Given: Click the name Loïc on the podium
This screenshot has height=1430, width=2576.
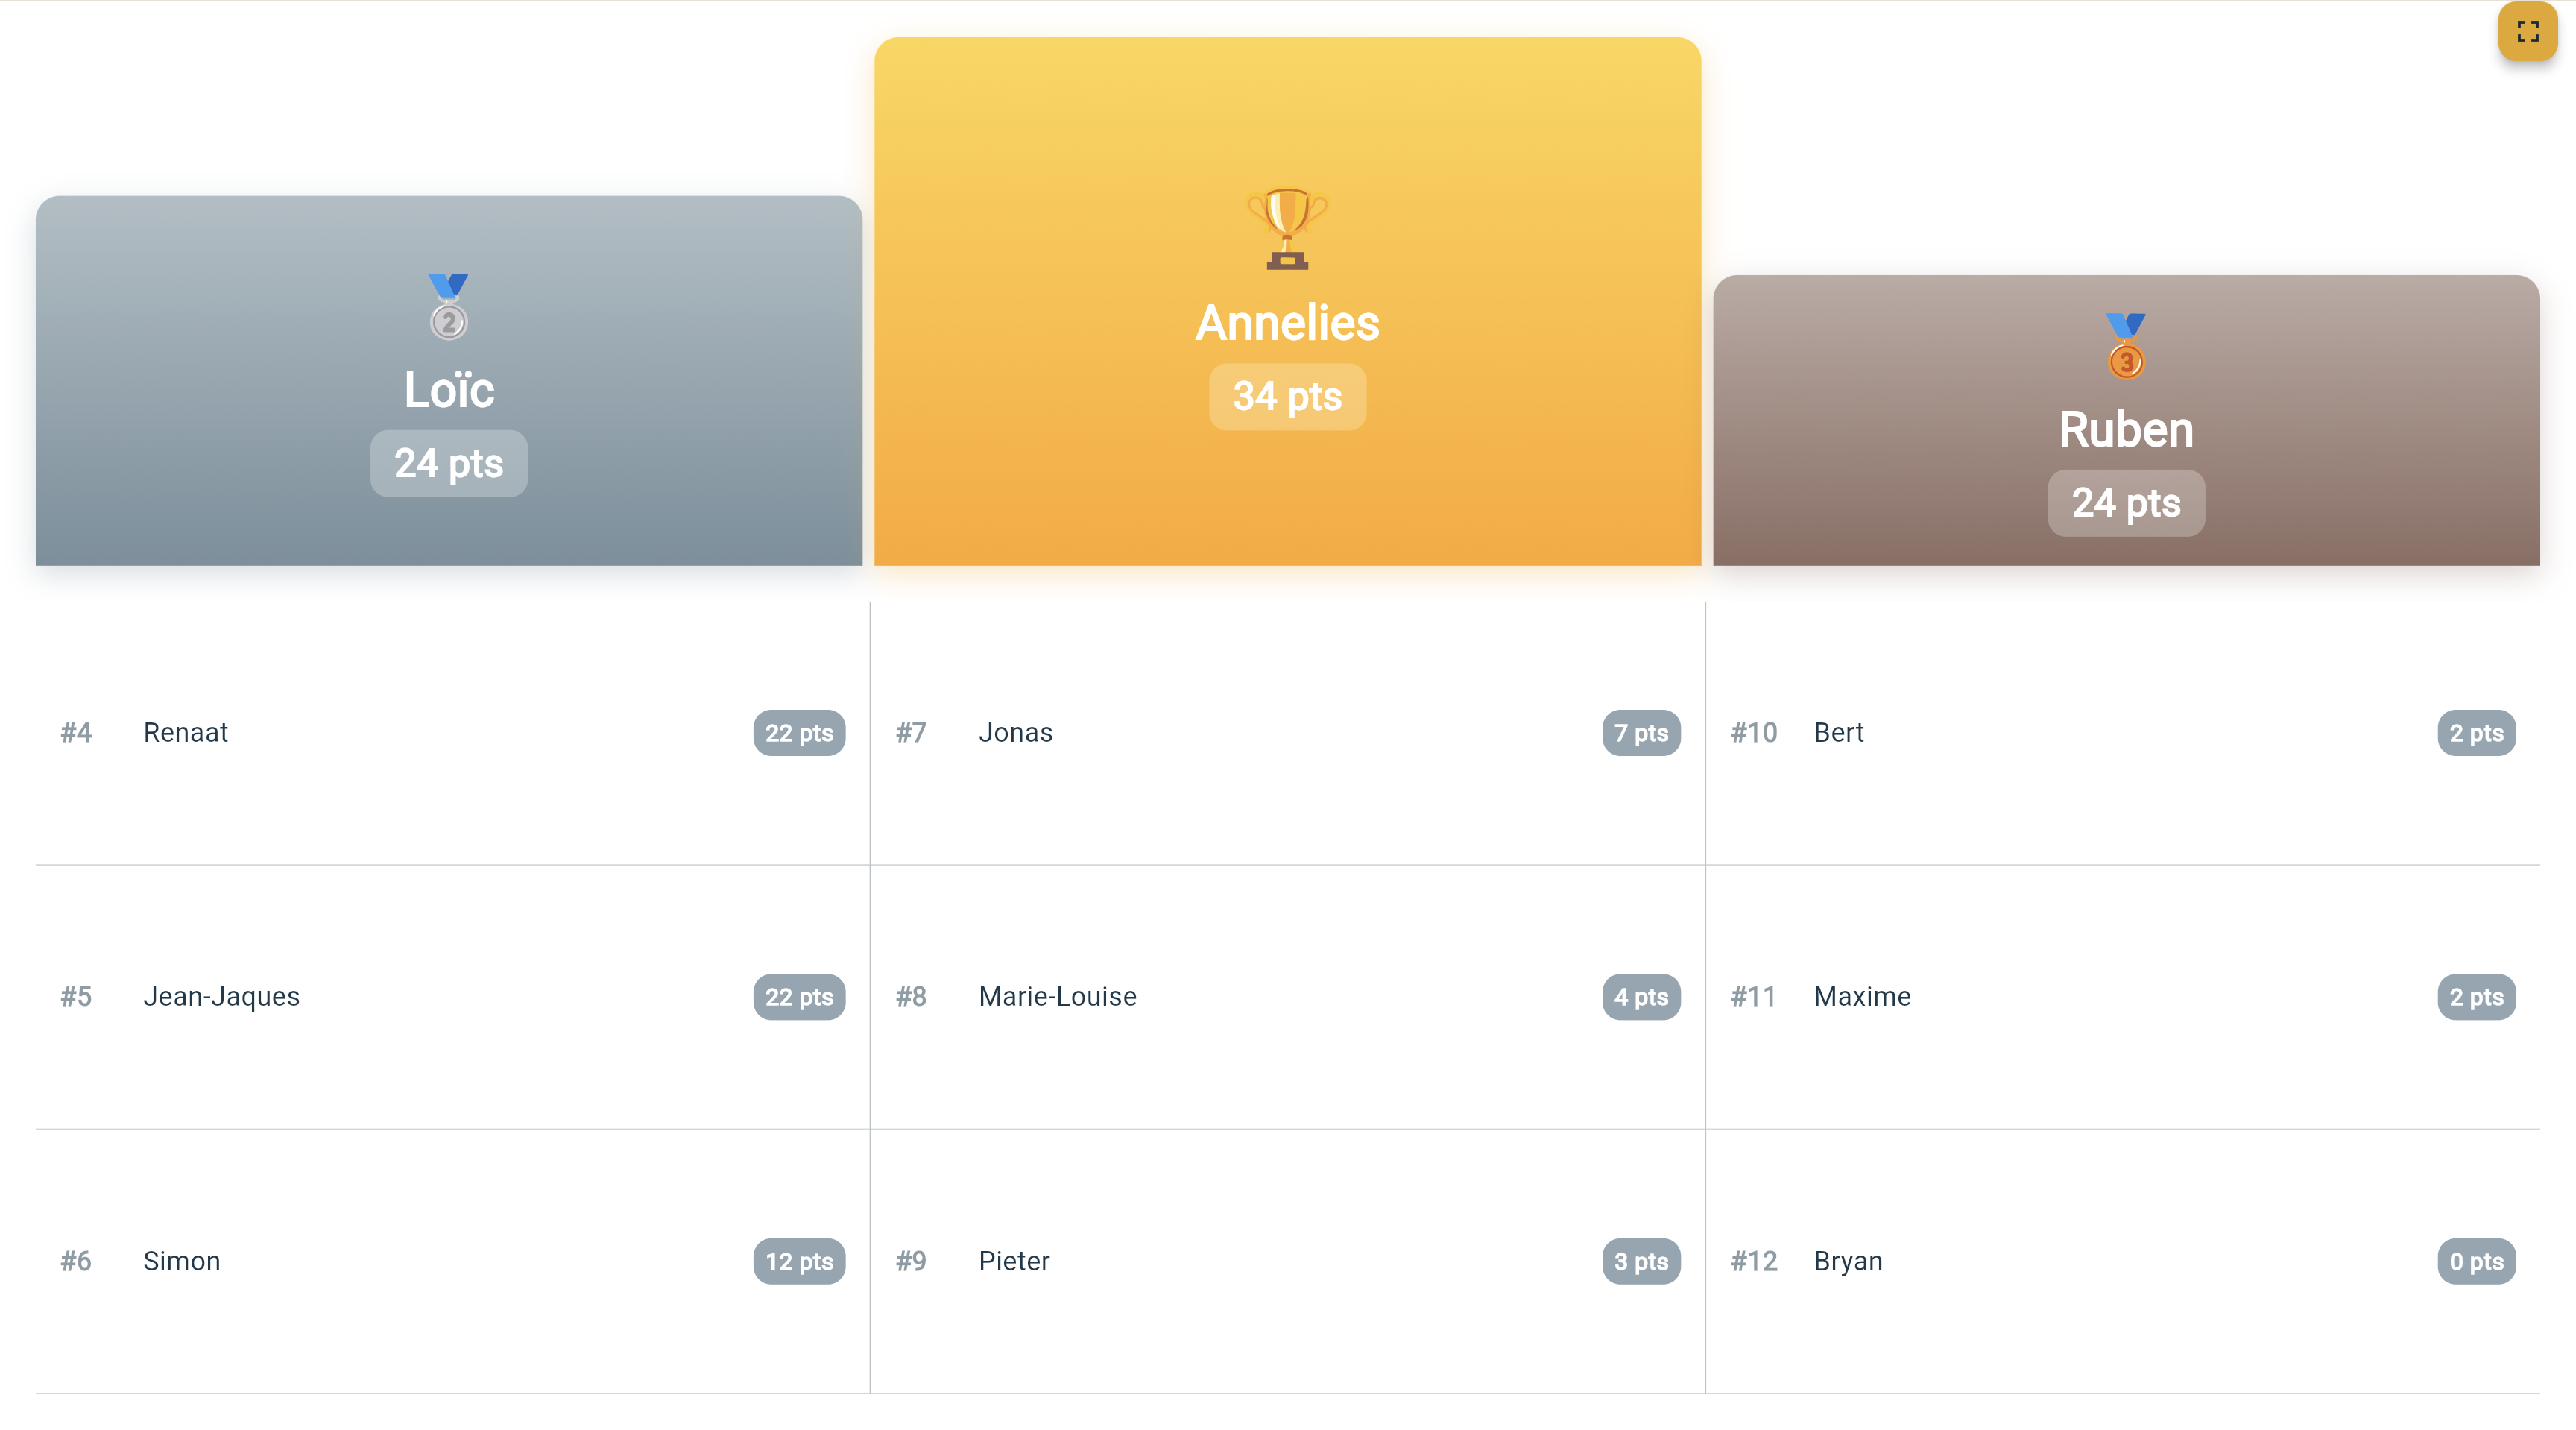Looking at the screenshot, I should pyautogui.click(x=449, y=390).
